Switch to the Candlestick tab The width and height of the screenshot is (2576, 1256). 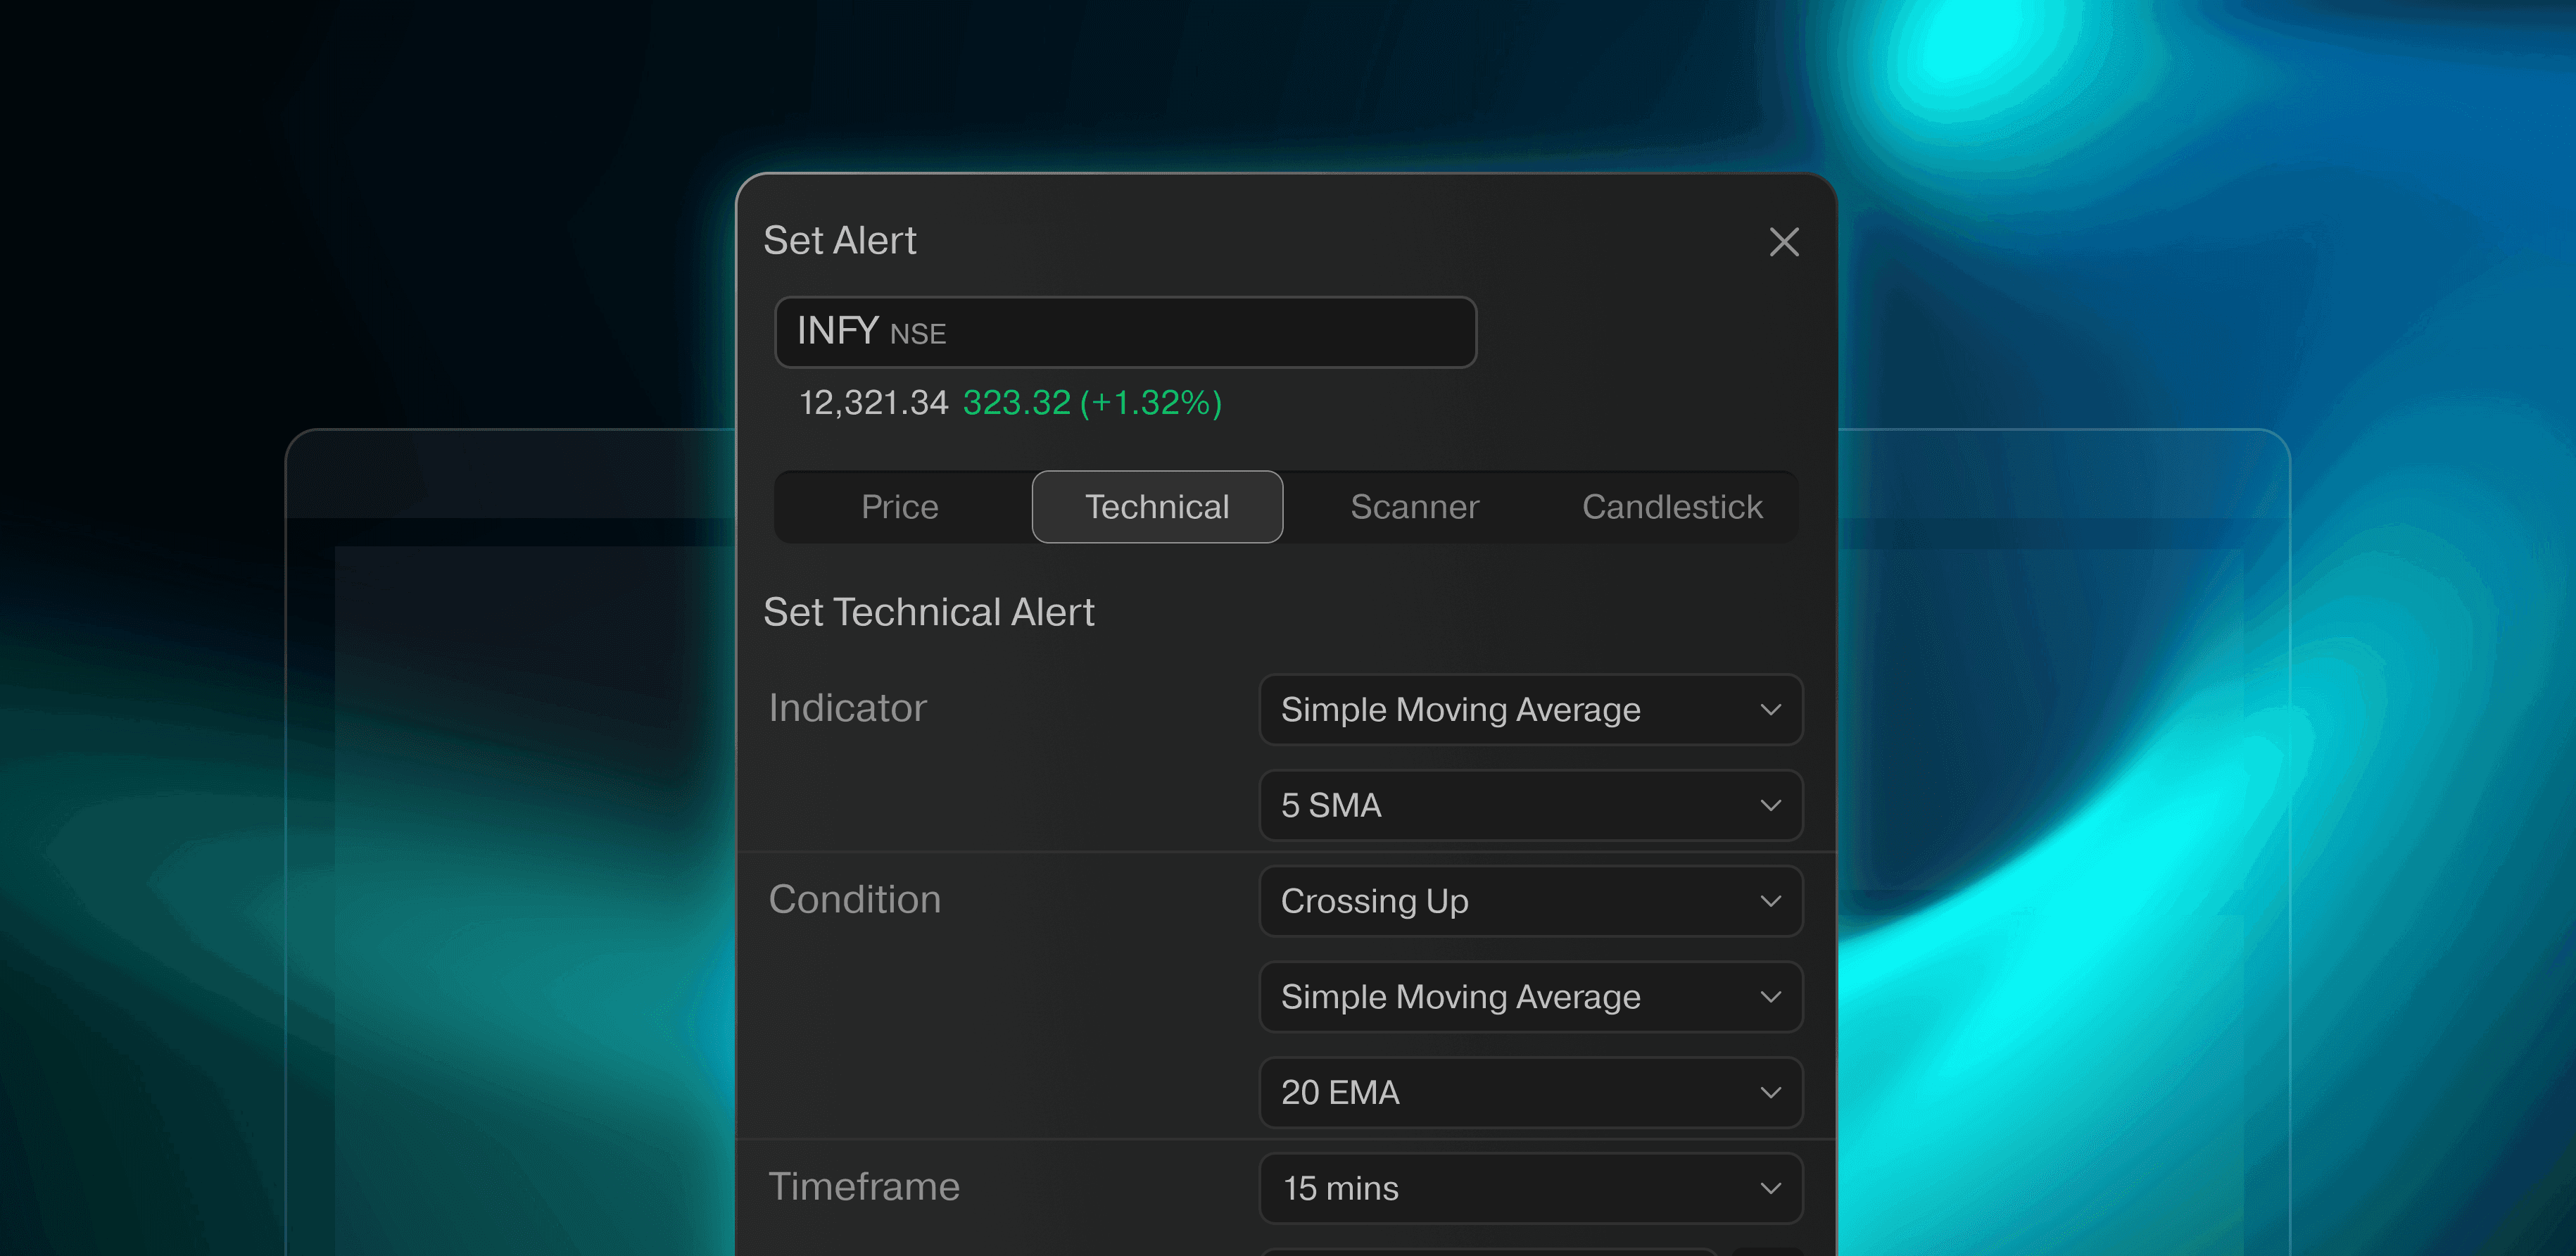(1672, 507)
